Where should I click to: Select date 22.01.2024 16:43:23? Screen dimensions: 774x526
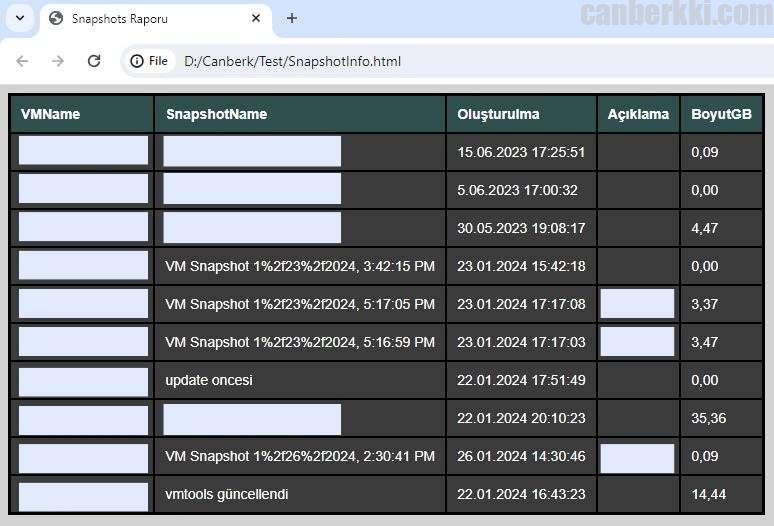coord(521,494)
